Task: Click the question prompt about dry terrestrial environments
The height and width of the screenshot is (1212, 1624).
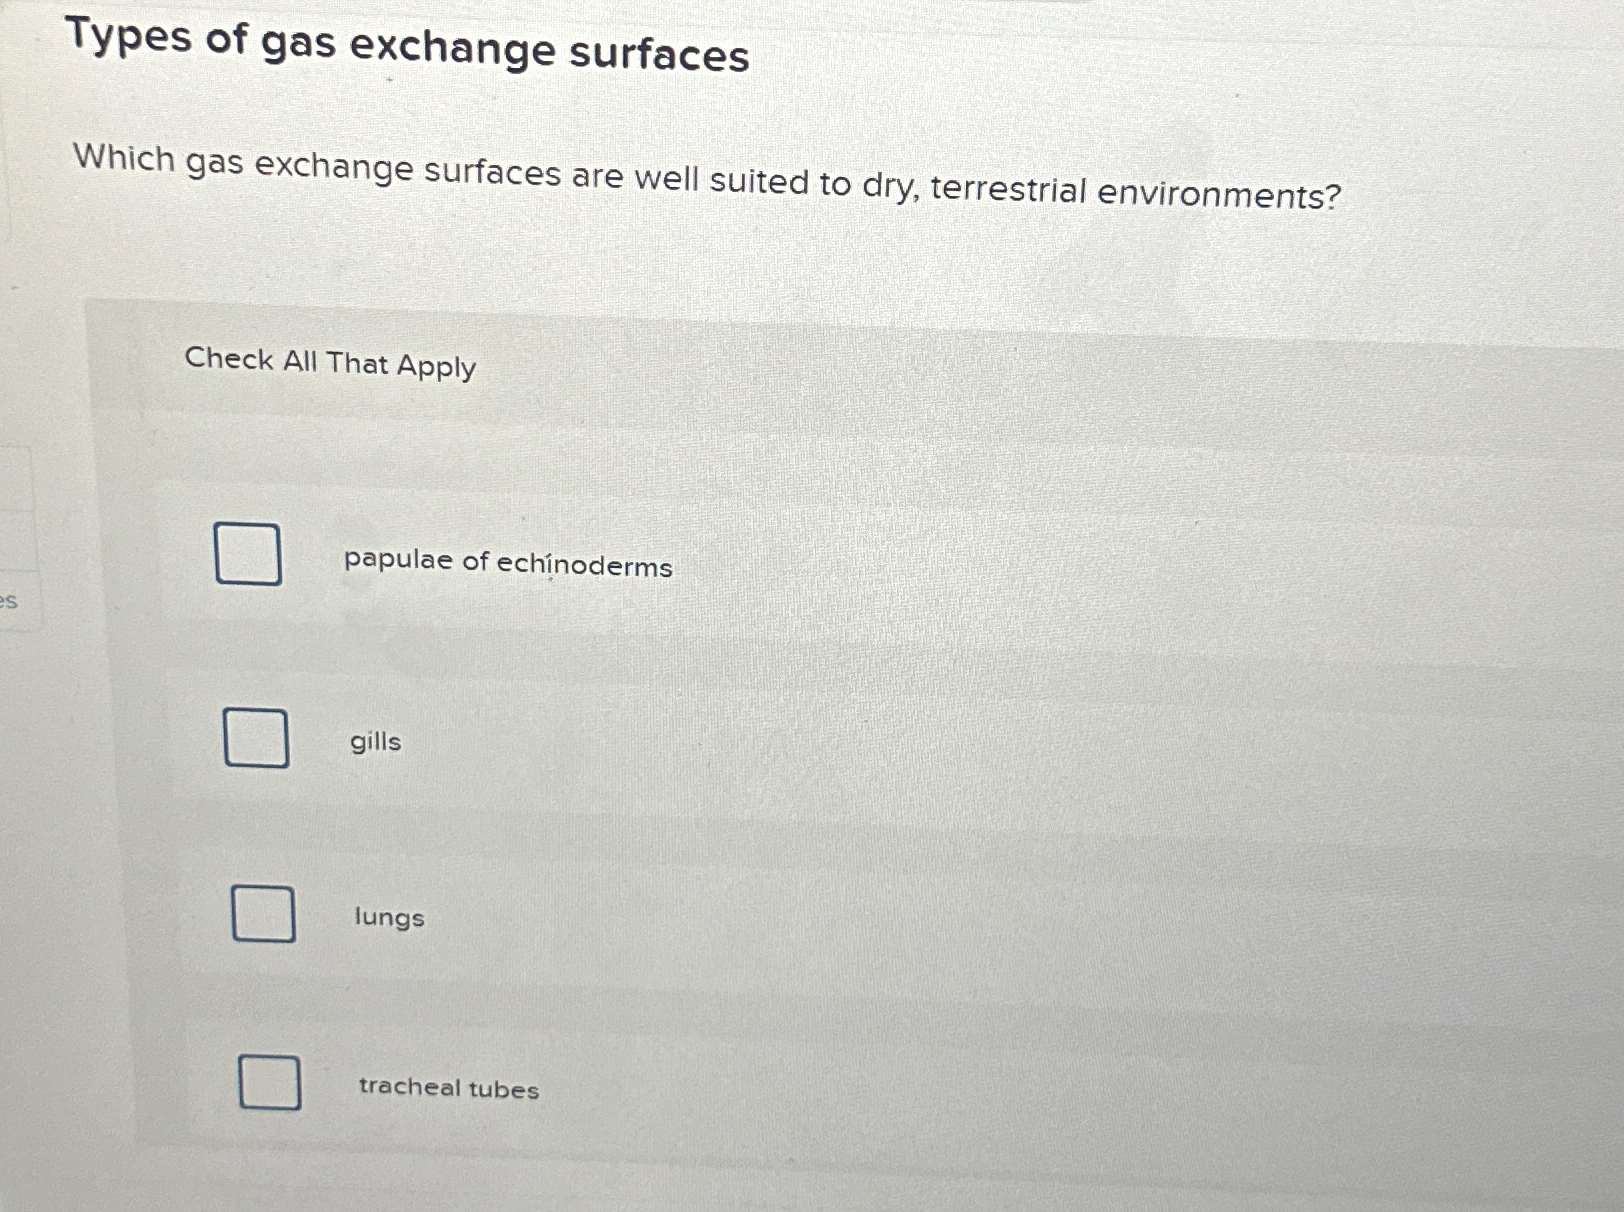Action: [706, 176]
